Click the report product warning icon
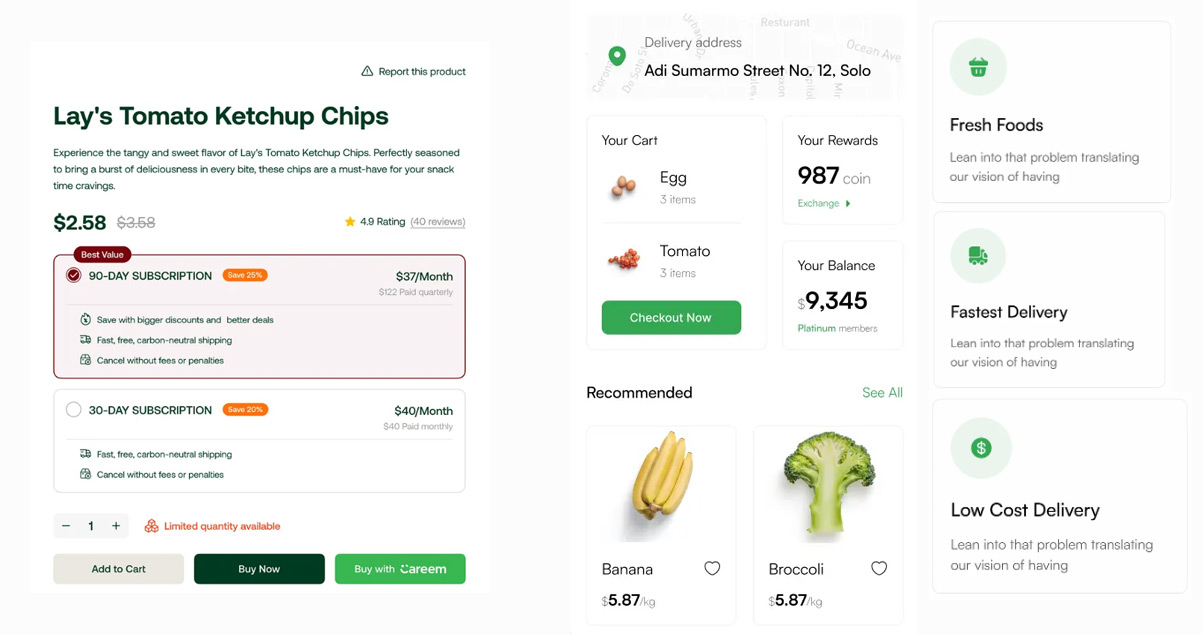Viewport: 1202px width, 634px height. click(367, 72)
